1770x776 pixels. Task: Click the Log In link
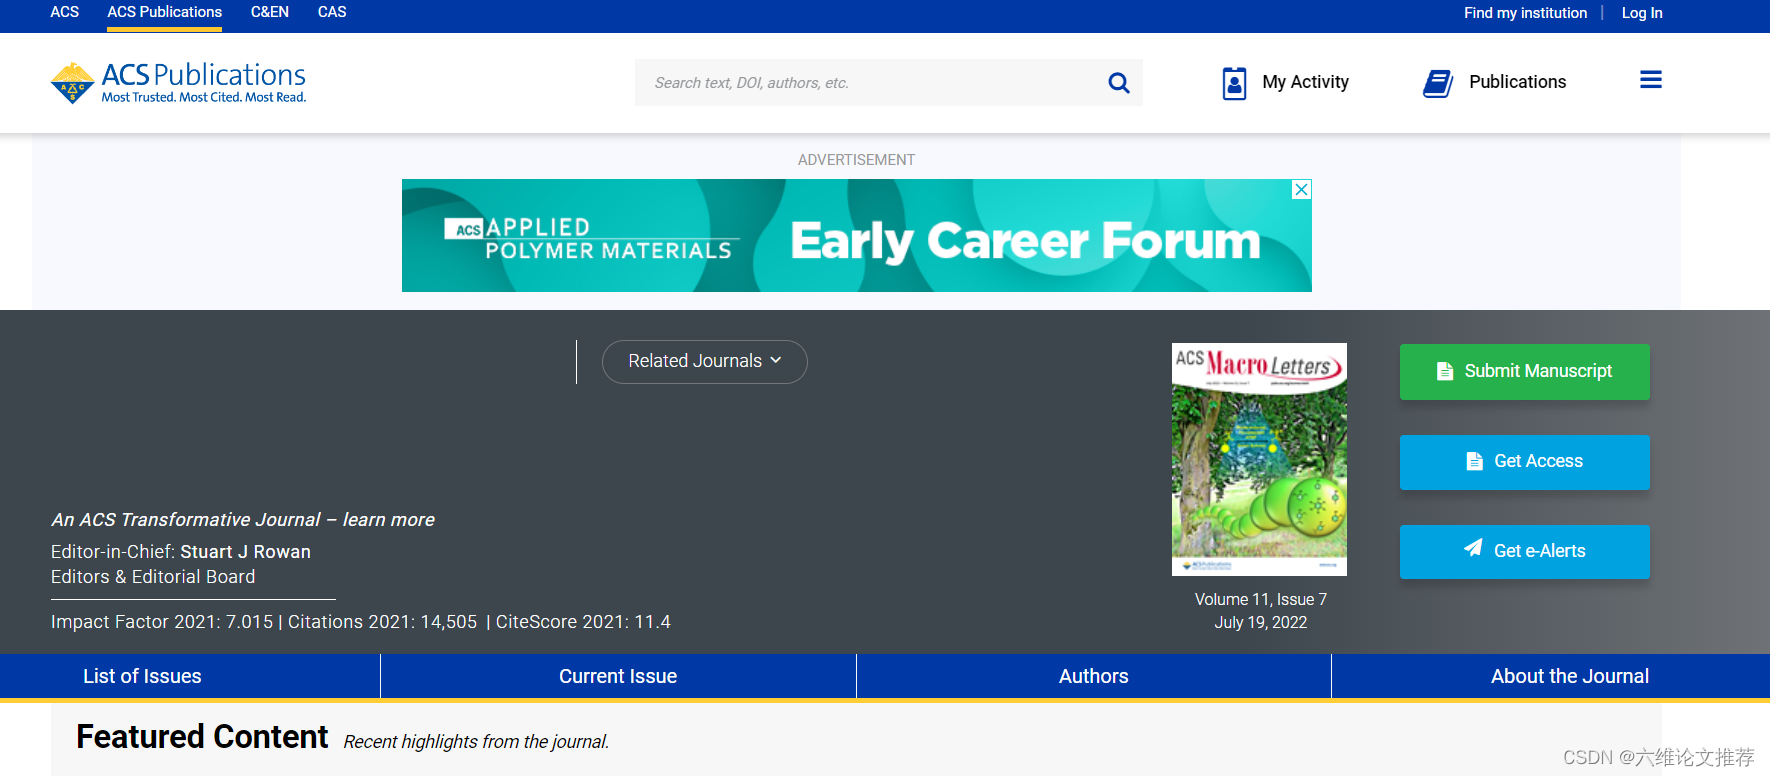pos(1642,13)
